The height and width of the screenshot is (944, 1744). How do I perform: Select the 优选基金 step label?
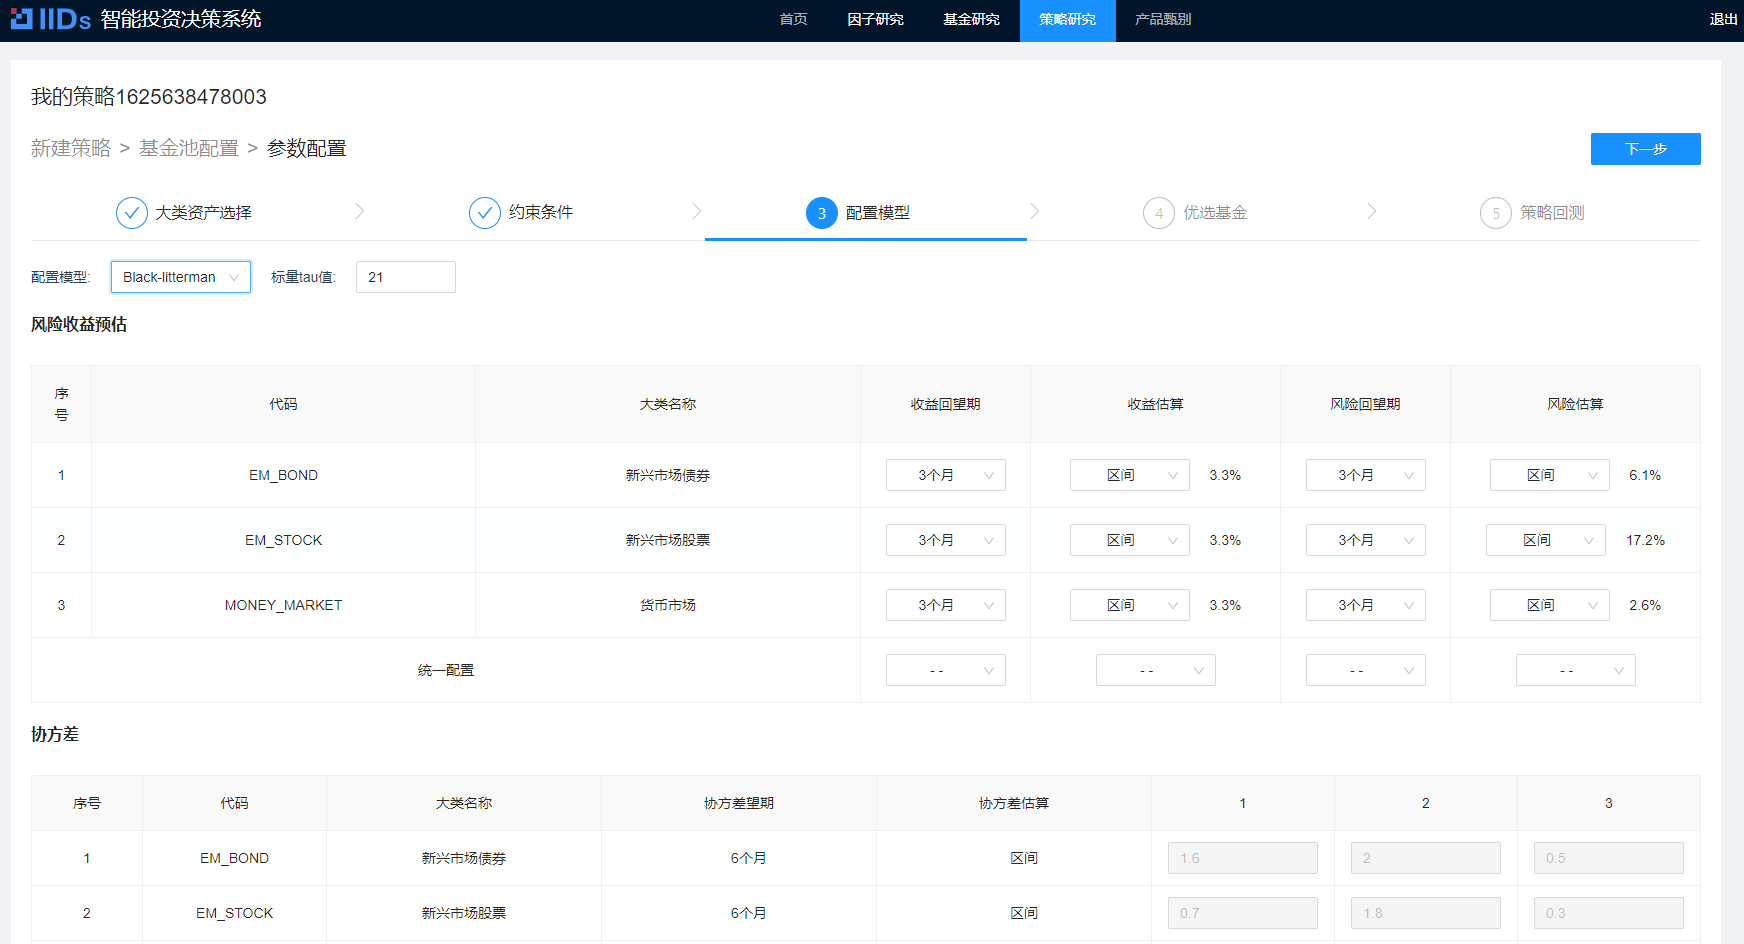1215,213
